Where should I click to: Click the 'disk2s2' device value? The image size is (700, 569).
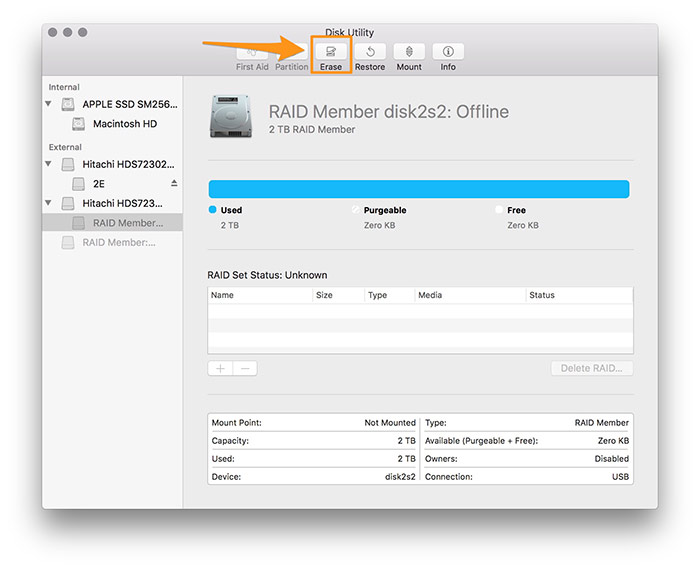click(x=400, y=477)
